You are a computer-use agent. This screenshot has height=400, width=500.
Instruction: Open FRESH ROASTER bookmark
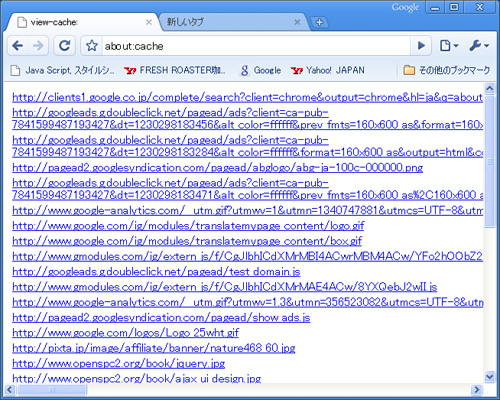[175, 70]
